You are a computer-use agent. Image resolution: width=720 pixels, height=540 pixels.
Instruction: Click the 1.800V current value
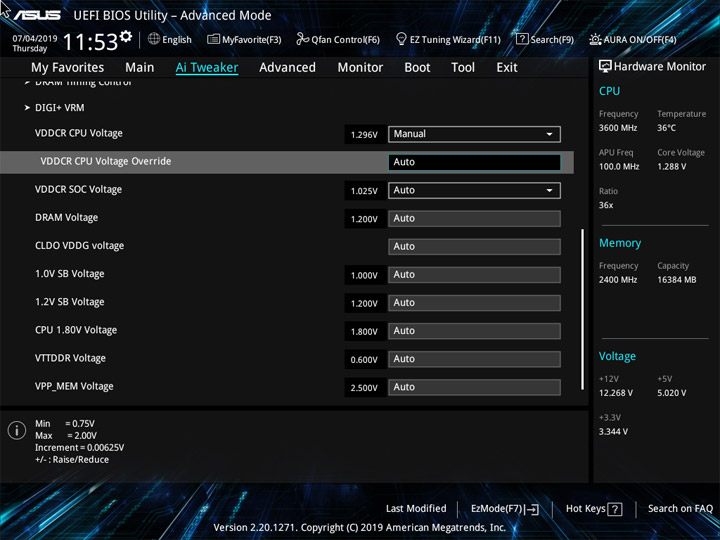click(x=364, y=332)
